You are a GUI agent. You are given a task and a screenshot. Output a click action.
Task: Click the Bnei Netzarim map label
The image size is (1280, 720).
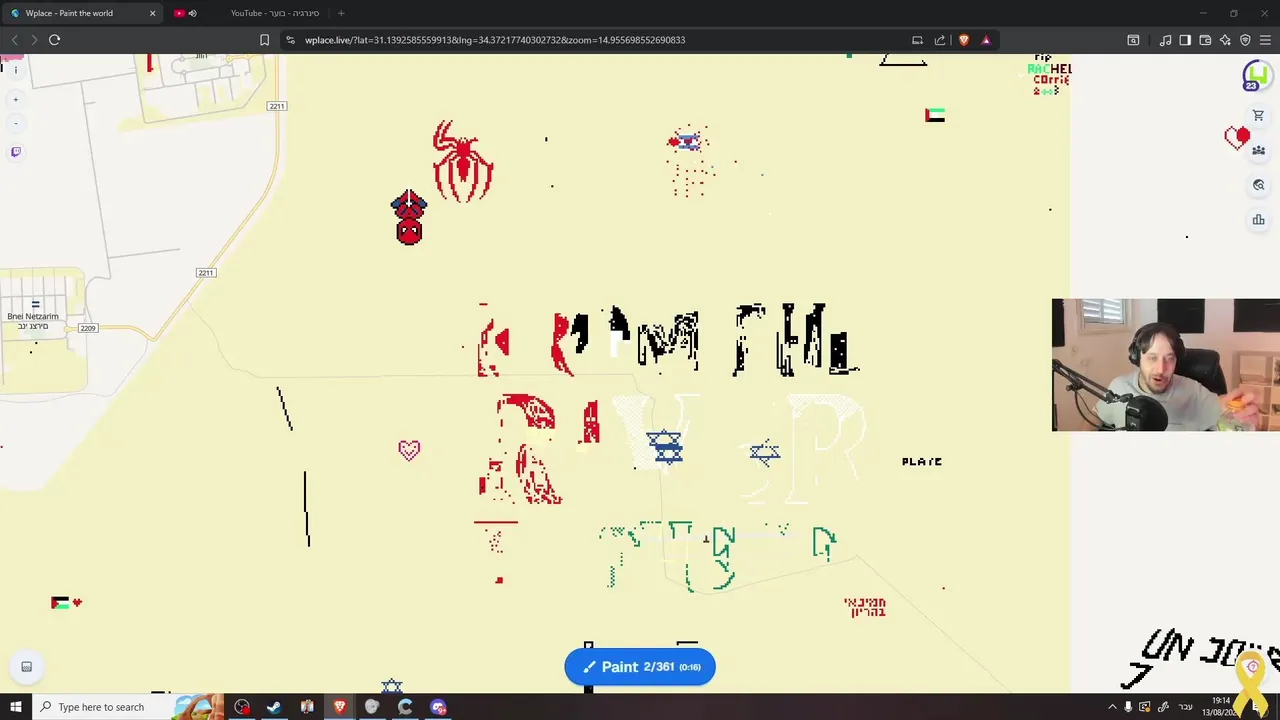(x=33, y=320)
